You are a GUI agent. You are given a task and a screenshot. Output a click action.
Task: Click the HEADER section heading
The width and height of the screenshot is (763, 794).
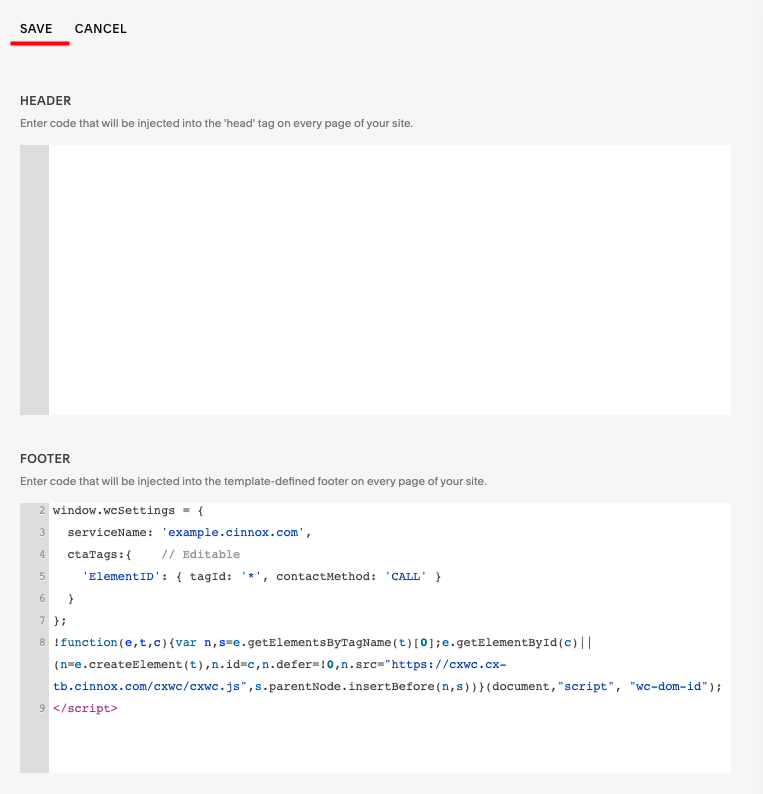click(46, 101)
